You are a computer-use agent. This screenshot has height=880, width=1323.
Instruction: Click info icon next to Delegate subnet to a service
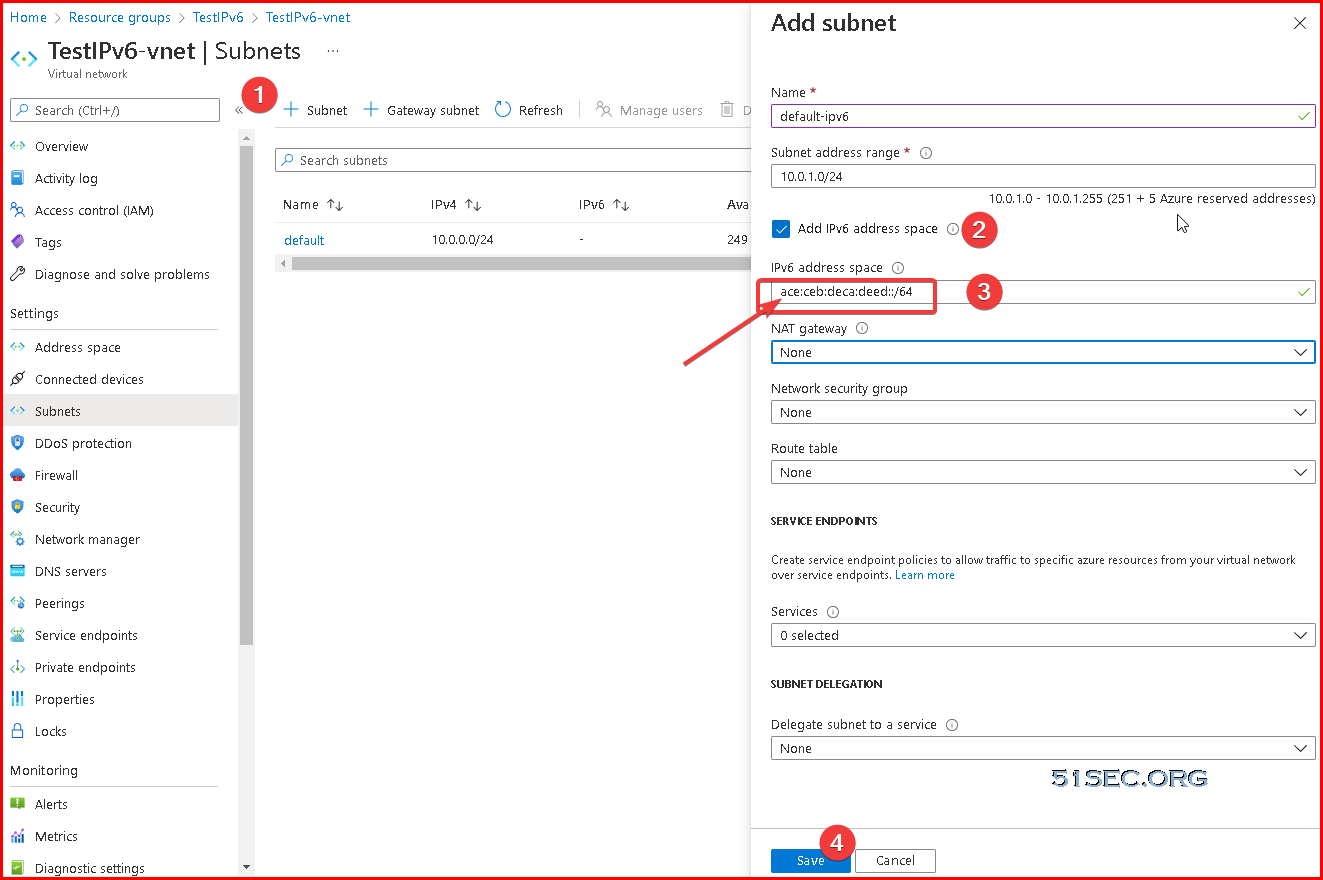click(952, 725)
